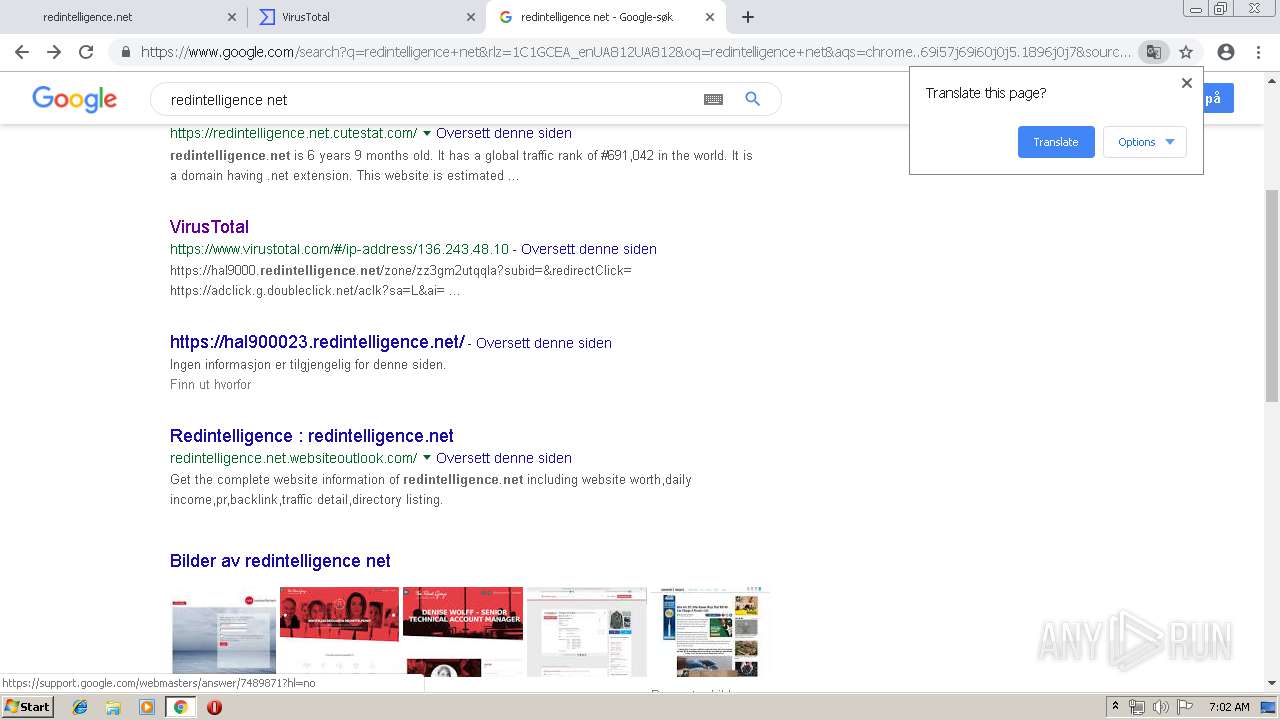Open the translate page icon in address bar
1280x720 pixels.
click(1154, 52)
